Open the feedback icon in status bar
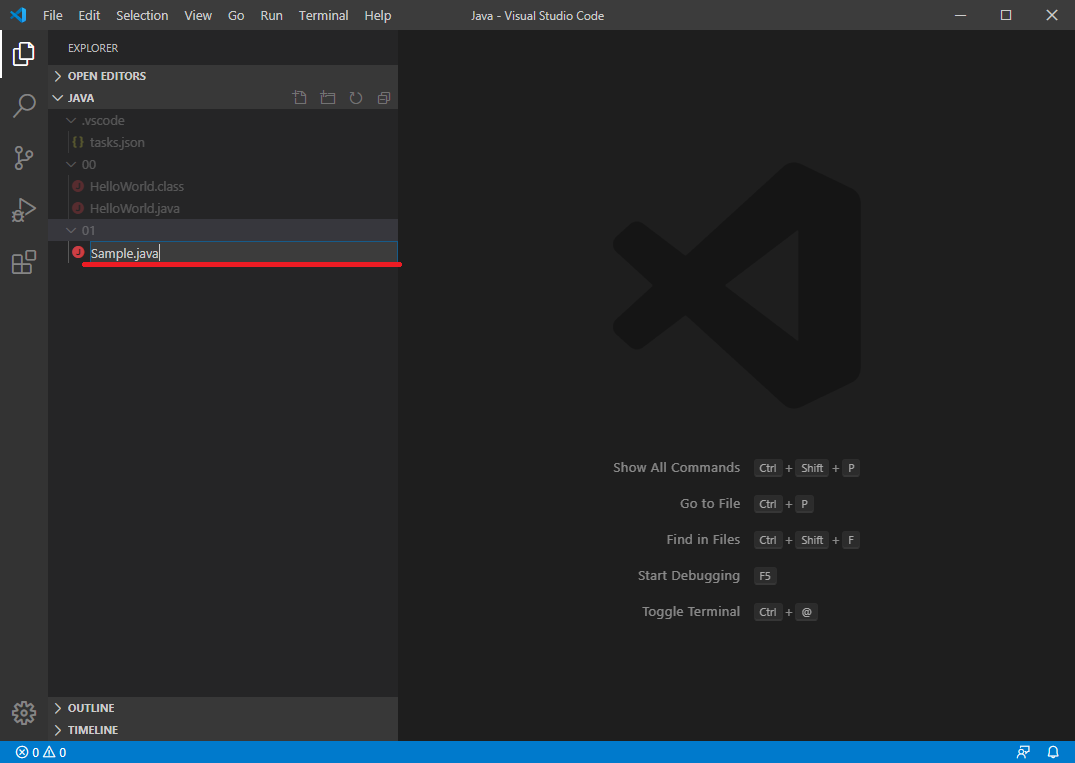 tap(1023, 752)
